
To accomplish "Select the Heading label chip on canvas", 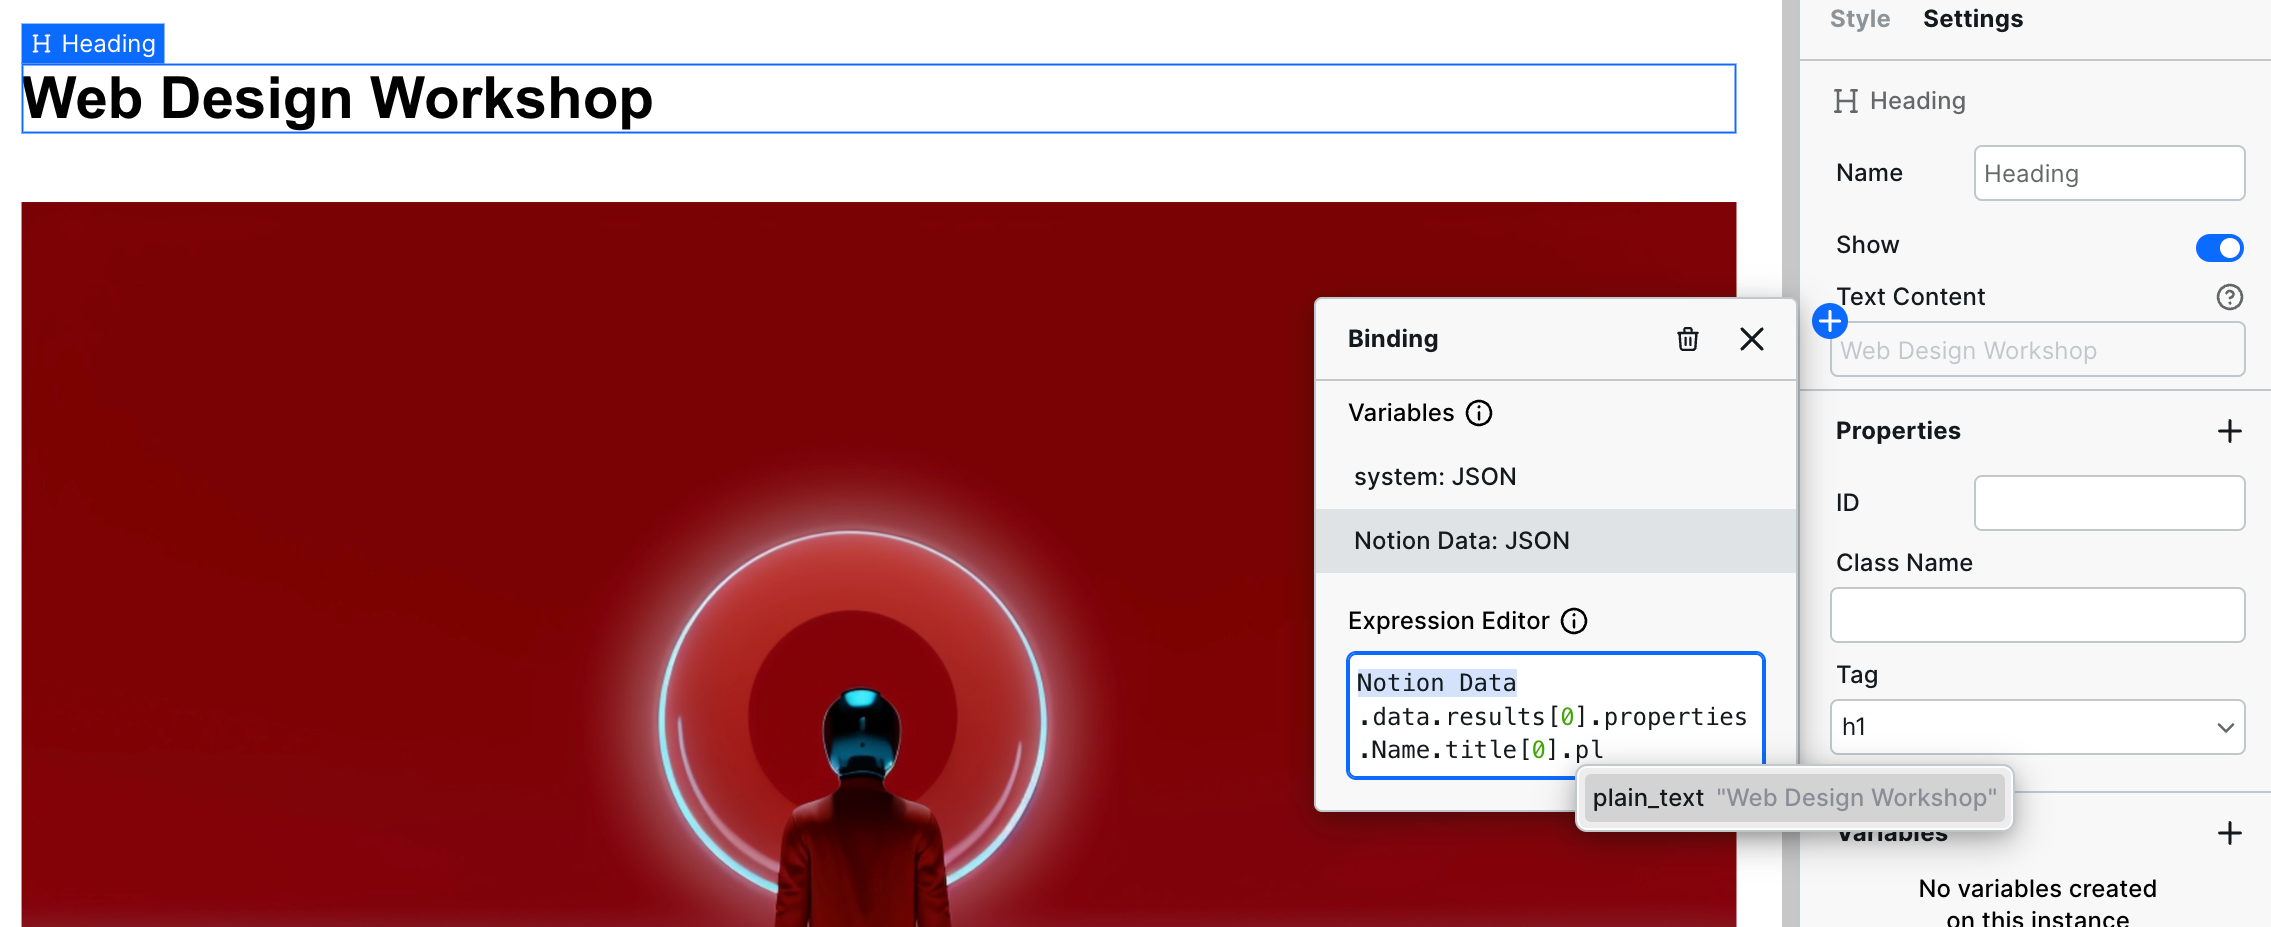I will [x=91, y=43].
